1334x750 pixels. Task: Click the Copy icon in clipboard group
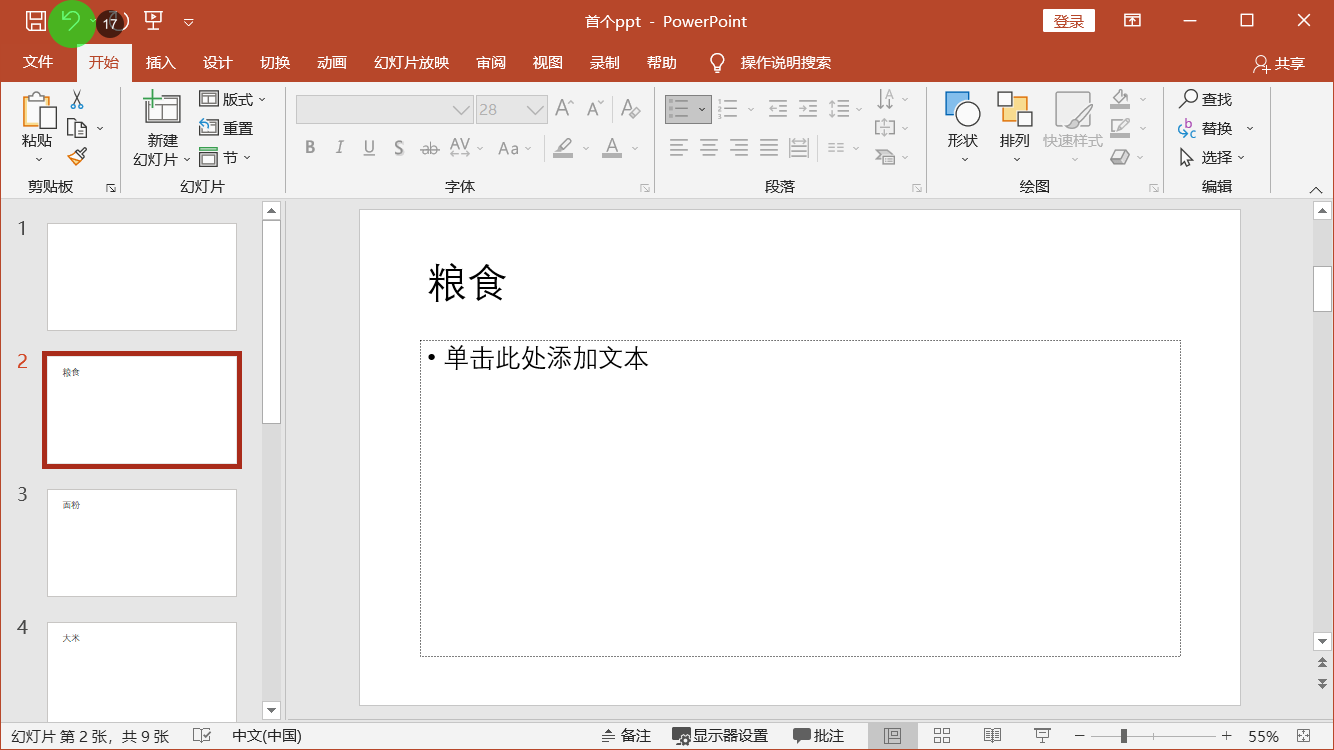pos(77,128)
